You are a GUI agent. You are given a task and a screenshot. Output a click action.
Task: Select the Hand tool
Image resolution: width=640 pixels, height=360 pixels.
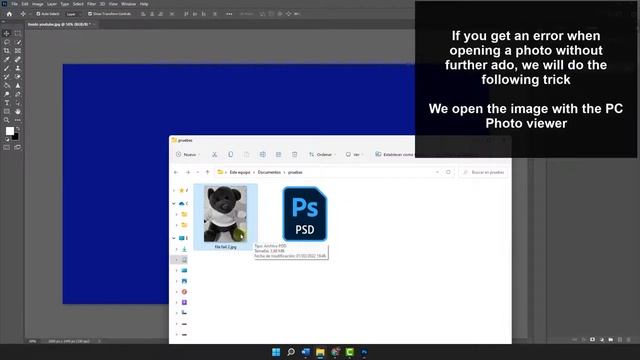click(x=18, y=111)
